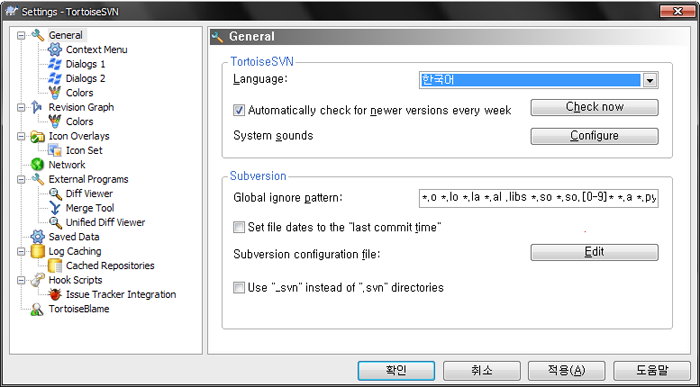This screenshot has height=387, width=700.
Task: Click the Diff Viewer magnifier icon
Action: 55,194
